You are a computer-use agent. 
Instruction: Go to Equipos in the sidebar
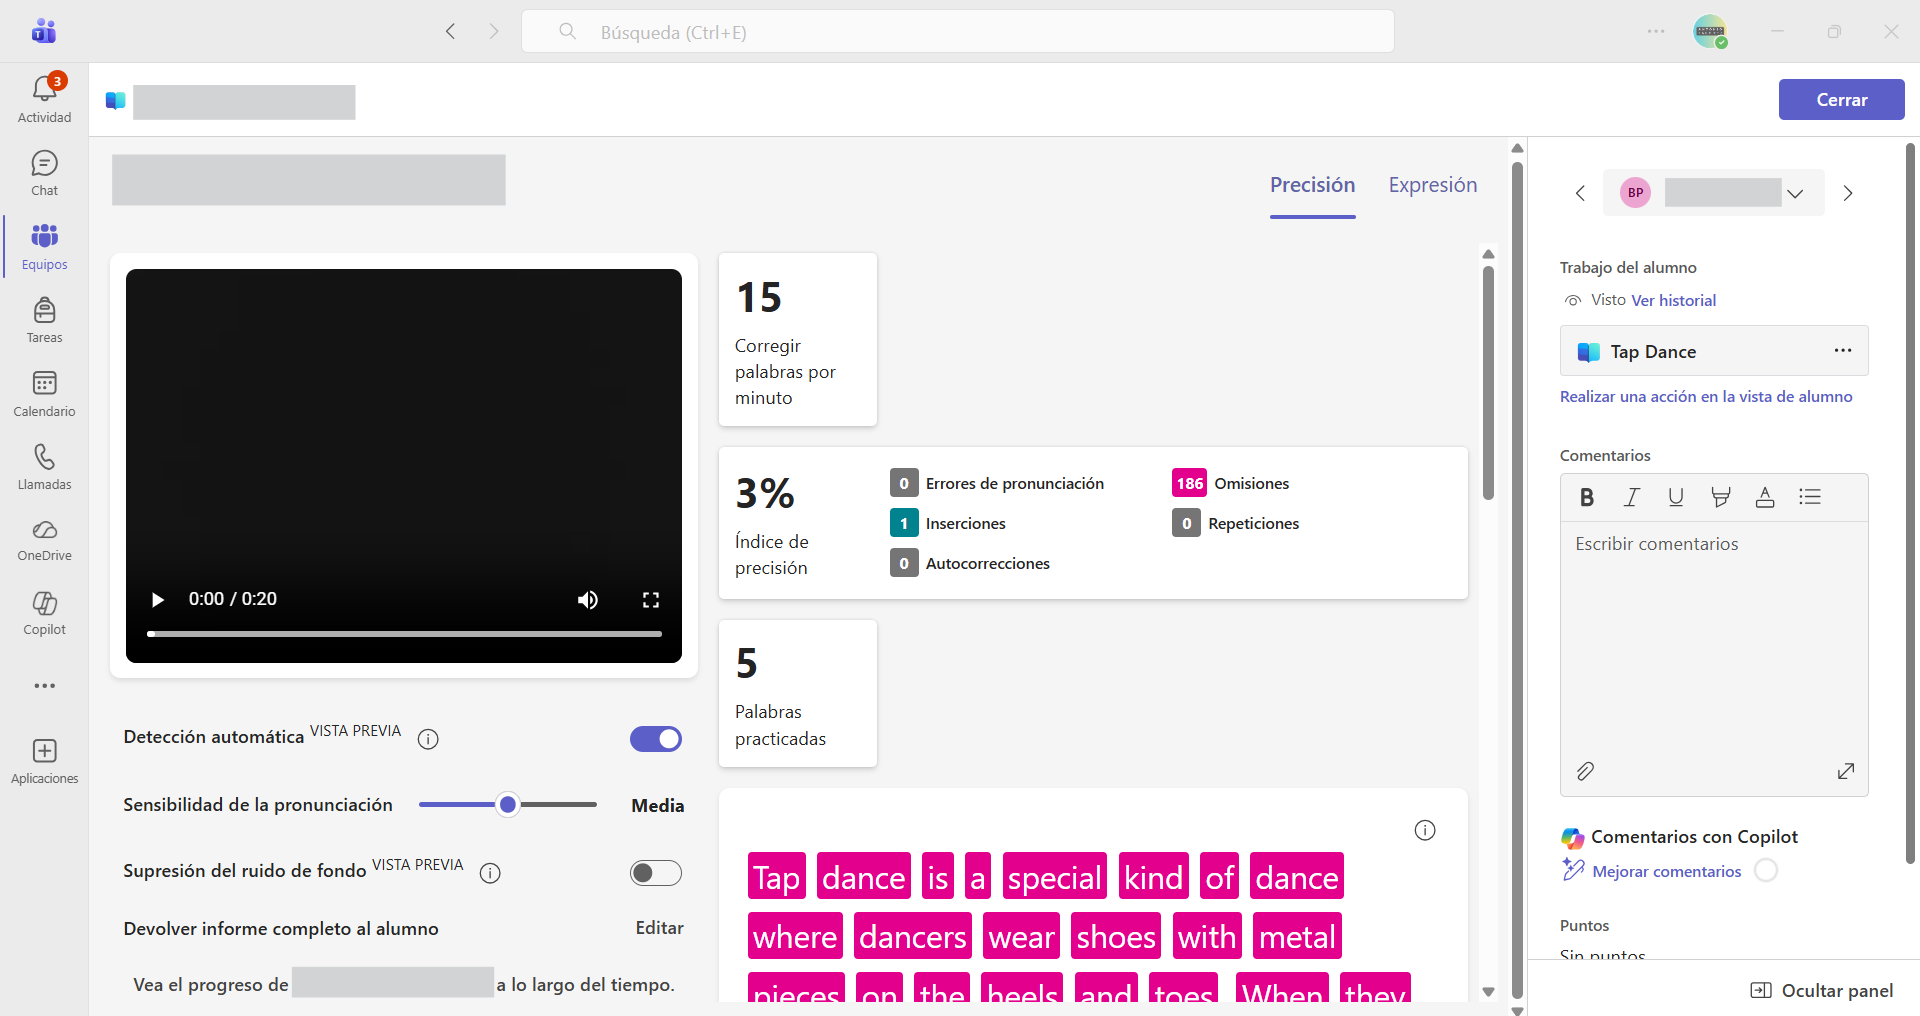click(x=44, y=247)
